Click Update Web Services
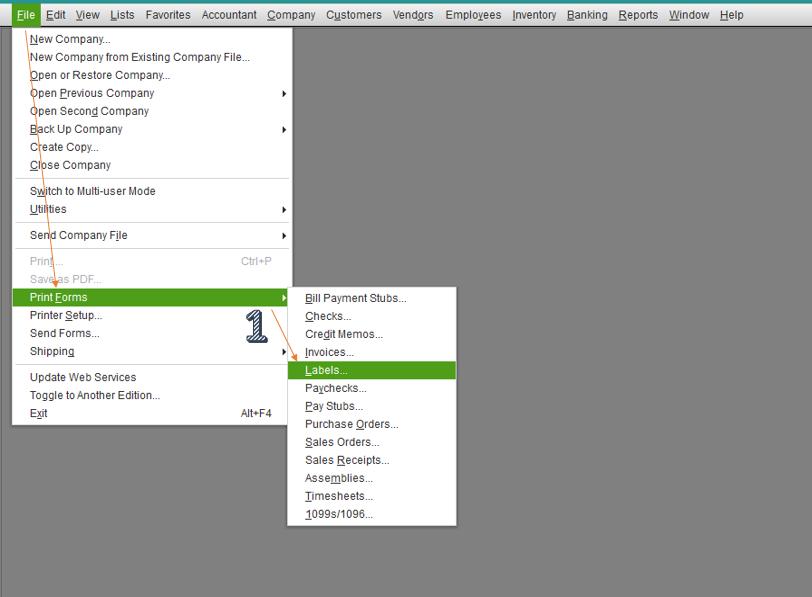Image resolution: width=812 pixels, height=597 pixels. point(151,377)
